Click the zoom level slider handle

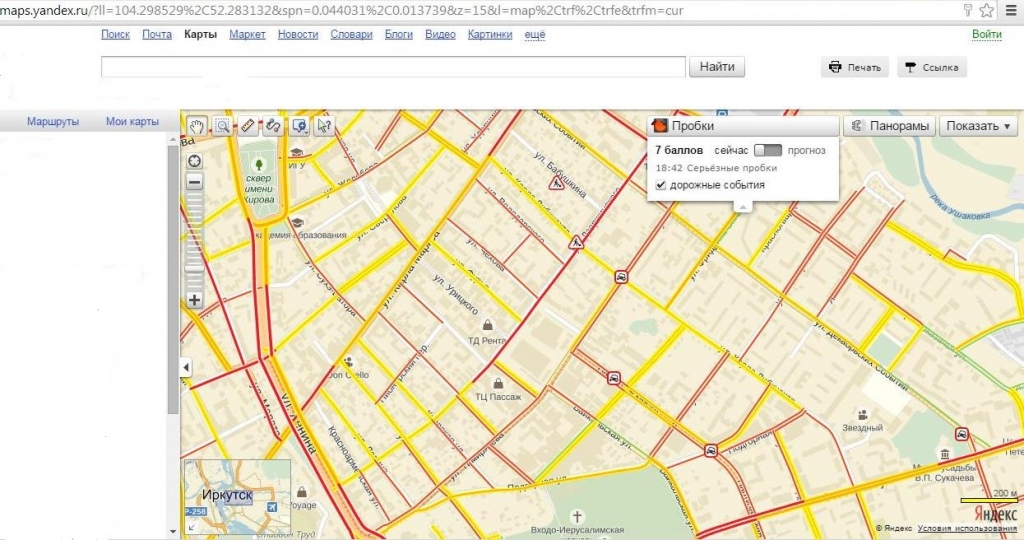194,269
